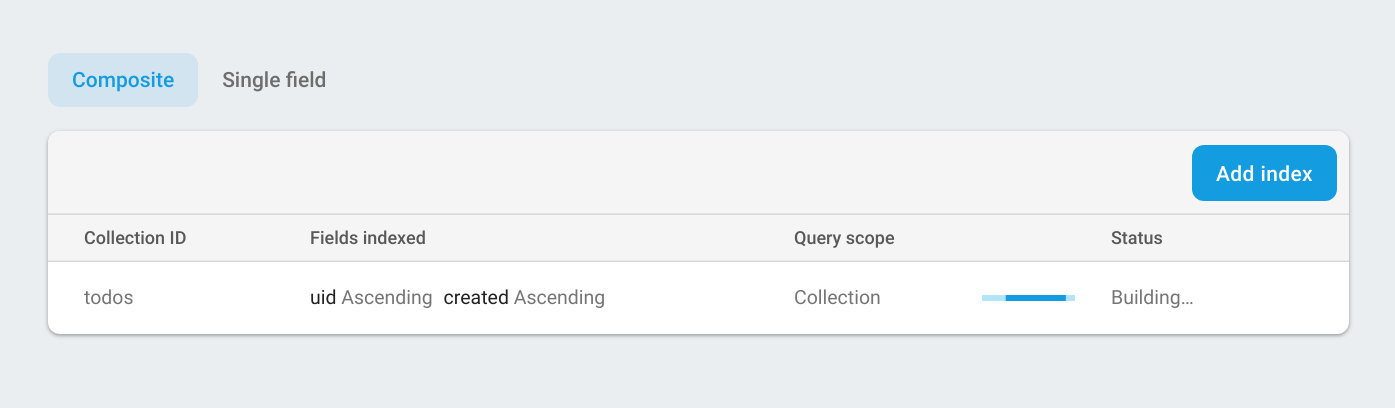Image resolution: width=1395 pixels, height=408 pixels.
Task: Click the Building… status text
Action: click(1152, 297)
